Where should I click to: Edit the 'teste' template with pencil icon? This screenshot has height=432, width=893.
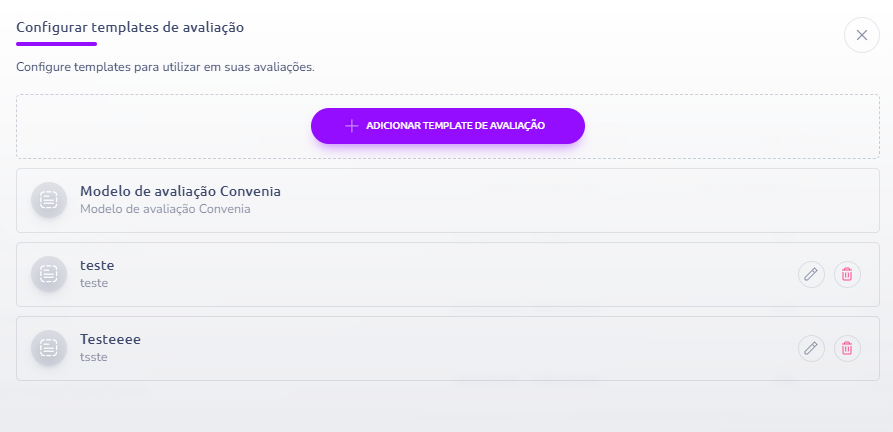tap(811, 274)
